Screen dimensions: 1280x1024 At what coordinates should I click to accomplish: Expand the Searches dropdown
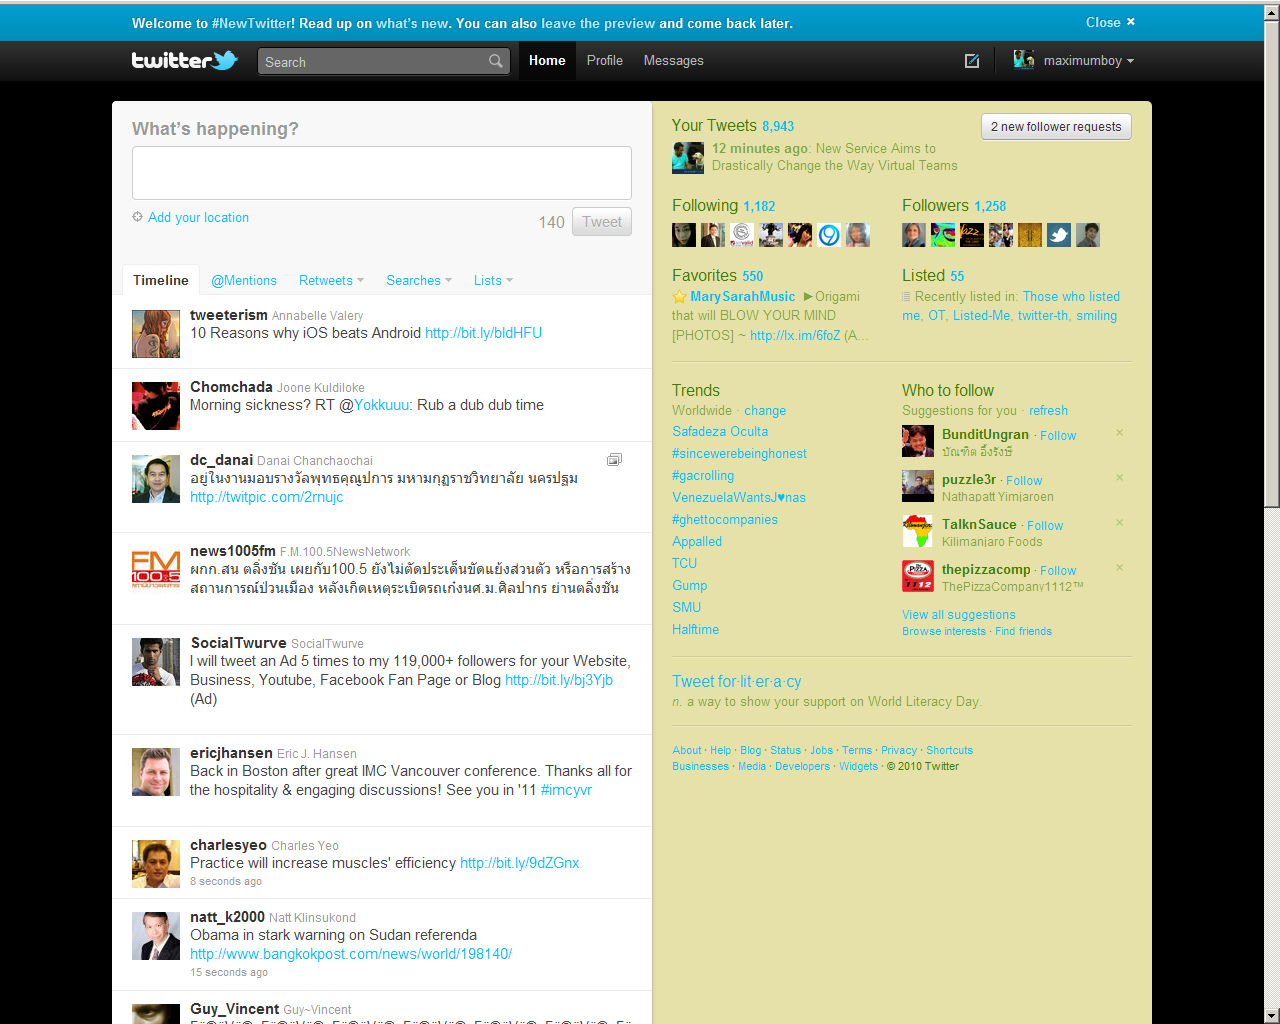(x=418, y=281)
